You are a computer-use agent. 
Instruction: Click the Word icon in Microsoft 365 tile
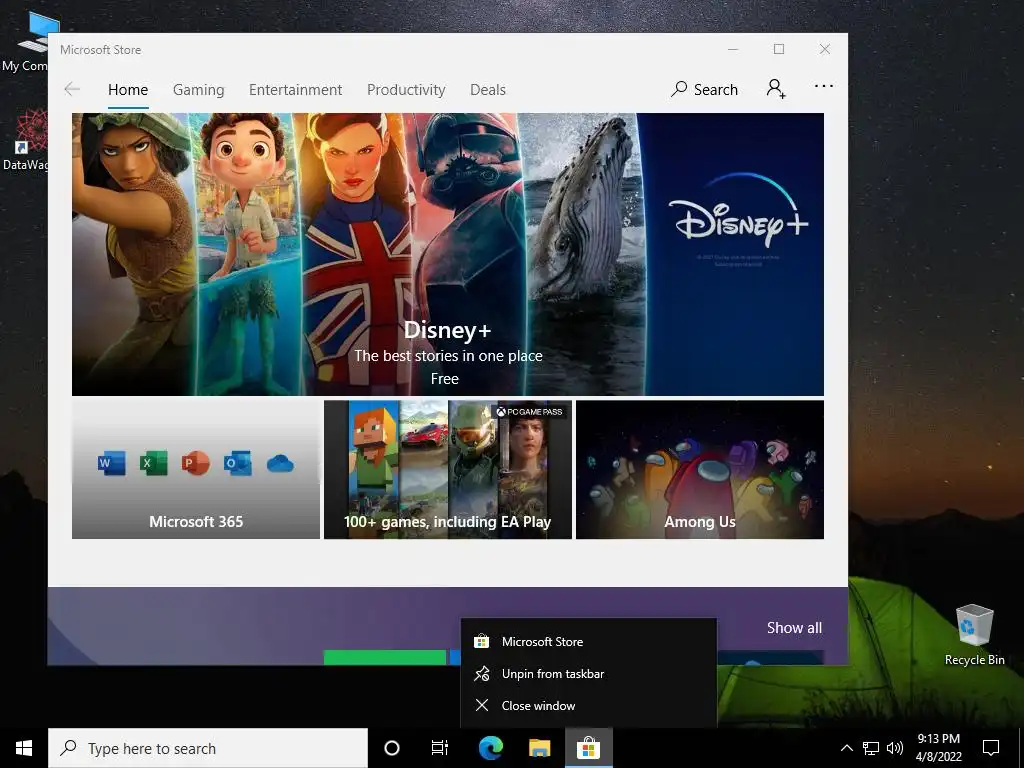tap(111, 464)
